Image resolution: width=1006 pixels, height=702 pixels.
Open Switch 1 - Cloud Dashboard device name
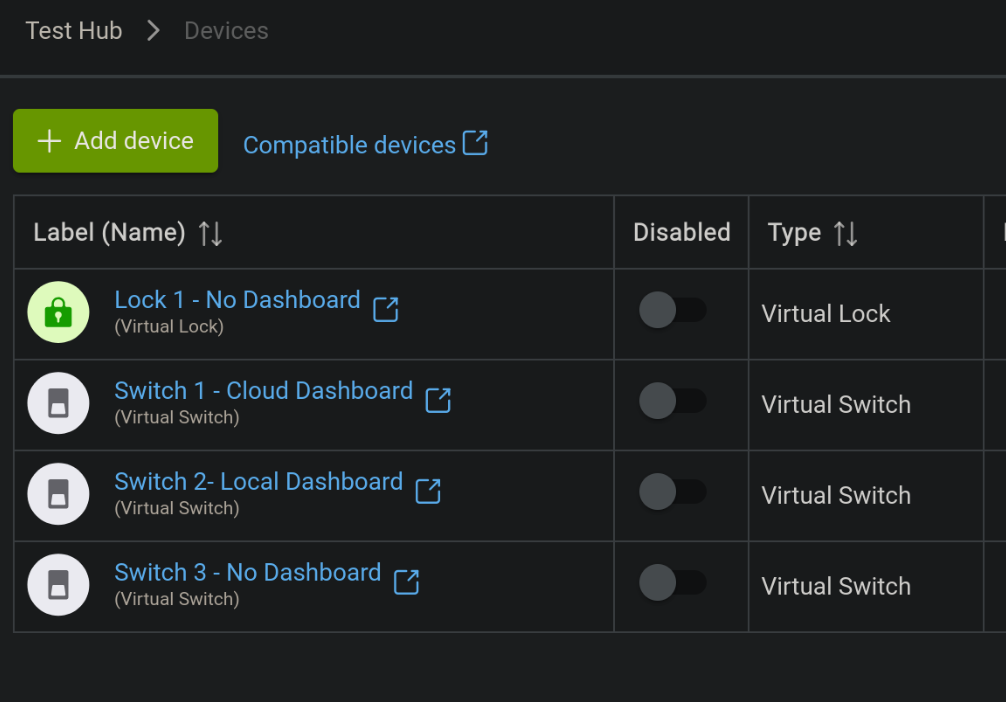[x=263, y=391]
